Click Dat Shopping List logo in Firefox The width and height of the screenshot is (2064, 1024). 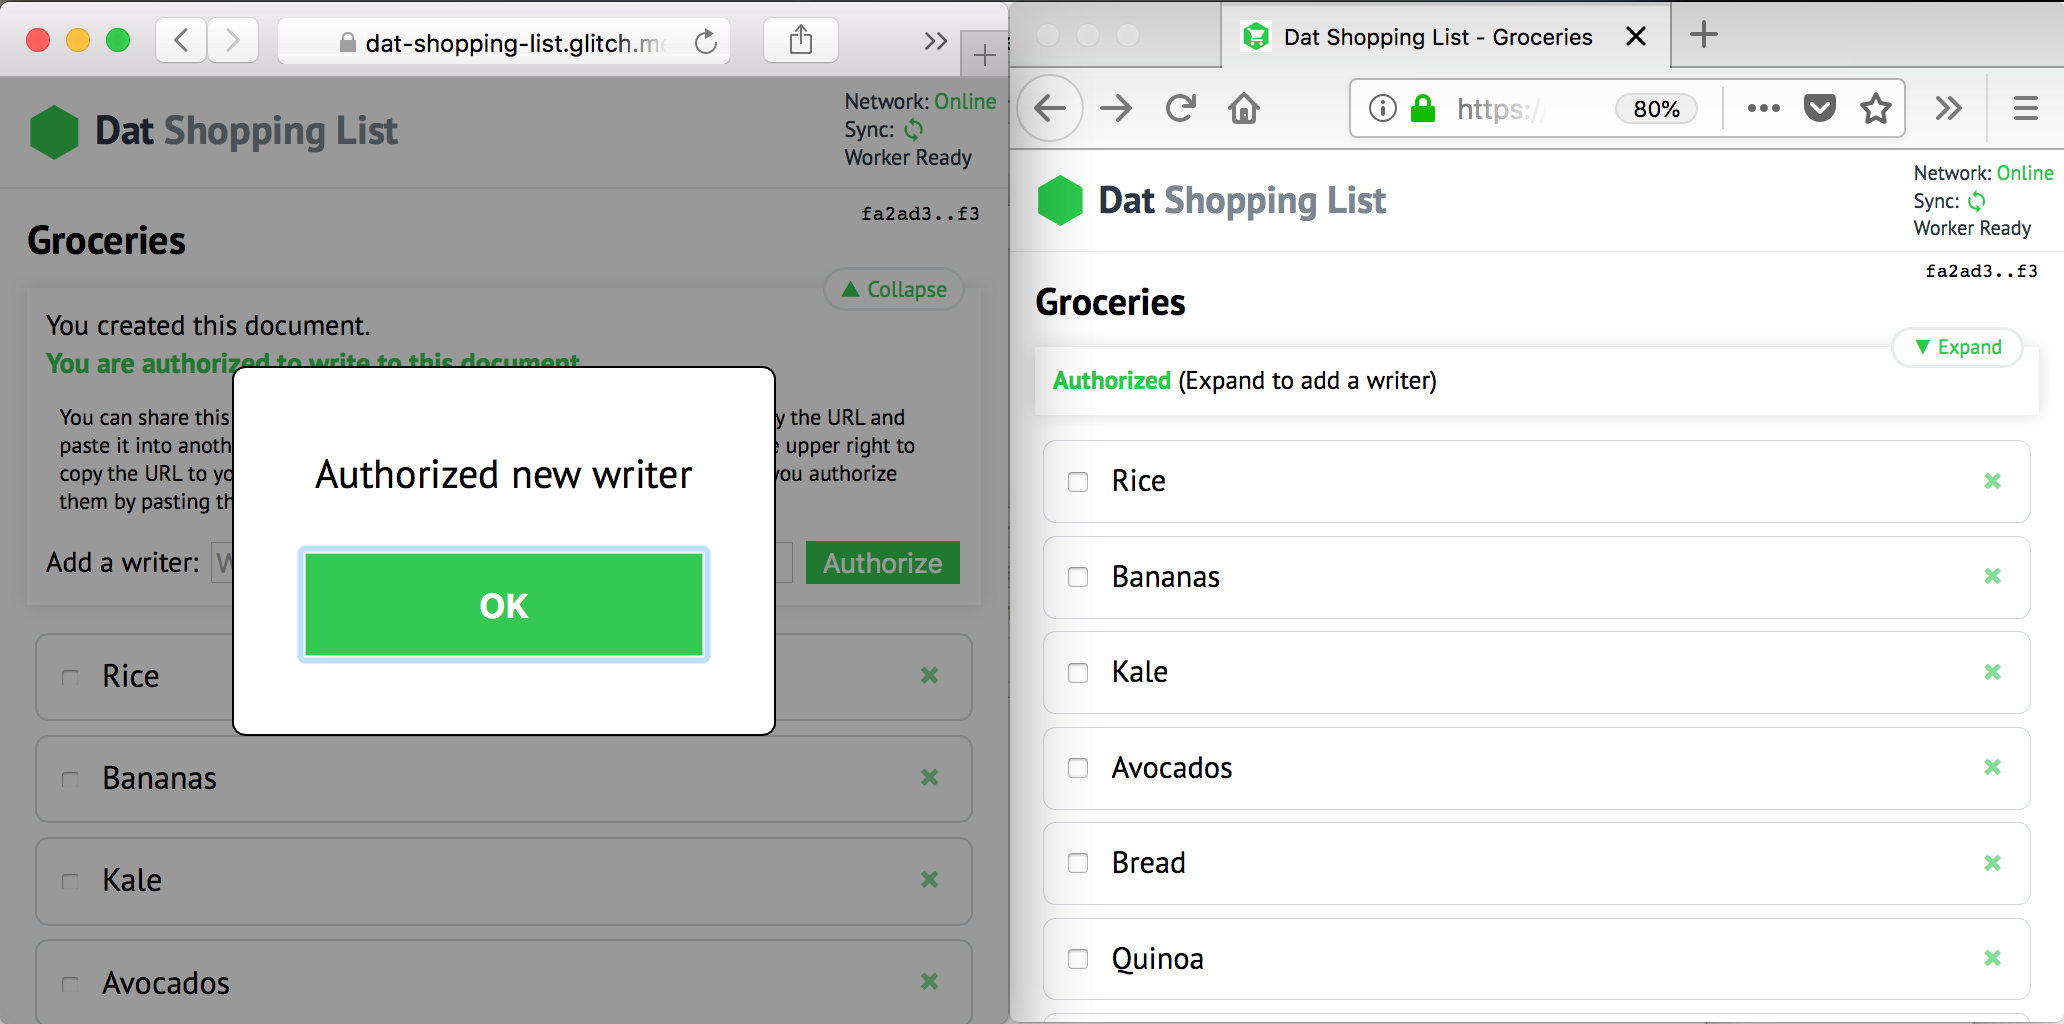tap(1060, 200)
